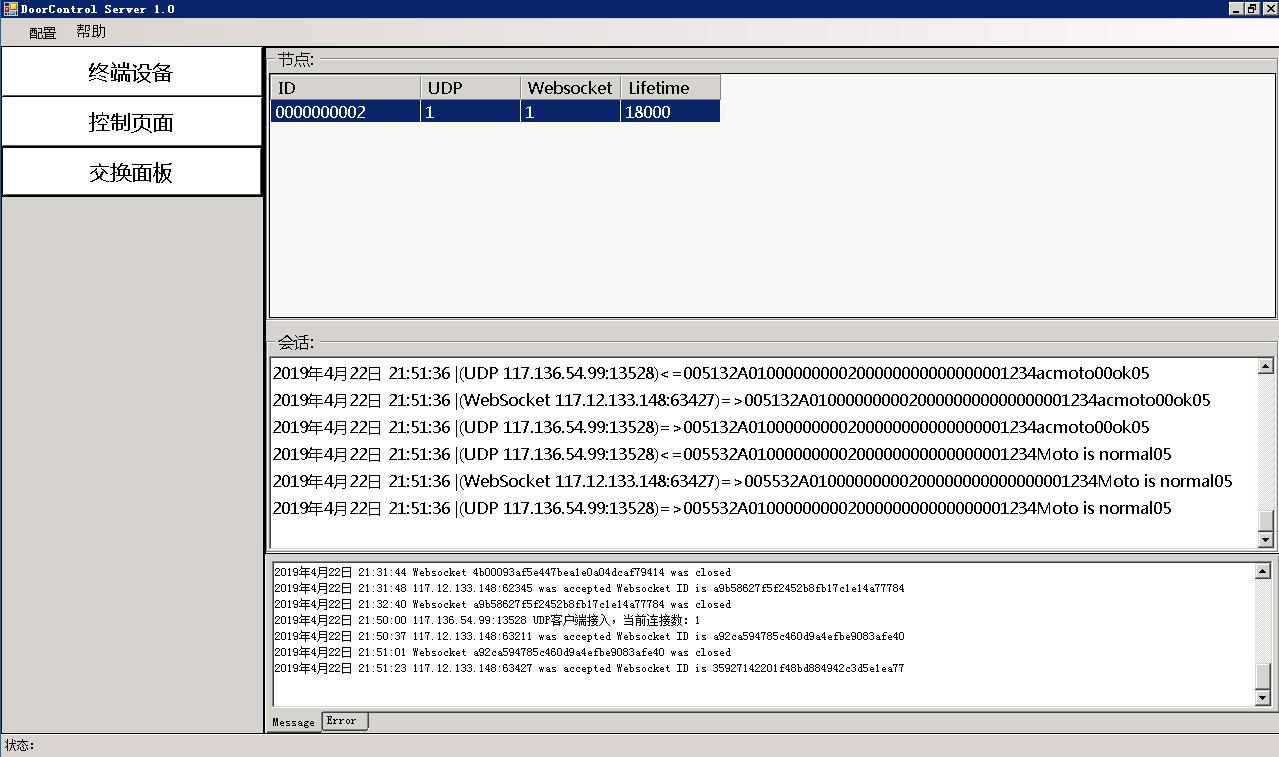Image resolution: width=1279 pixels, height=757 pixels.
Task: Click the DoorControl Server title bar icon
Action: click(x=10, y=9)
